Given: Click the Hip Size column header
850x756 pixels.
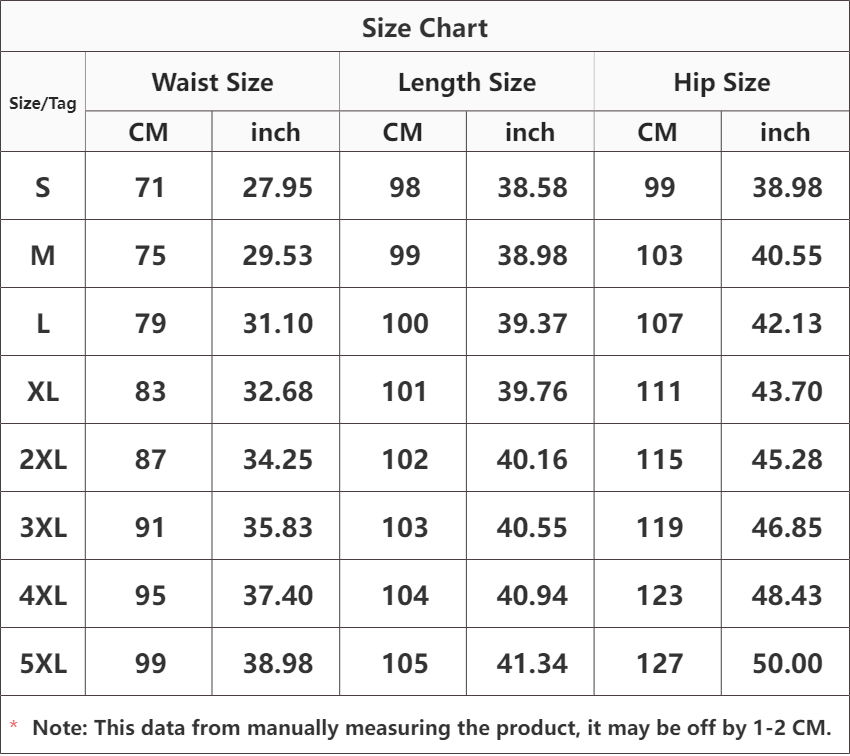Looking at the screenshot, I should point(721,82).
